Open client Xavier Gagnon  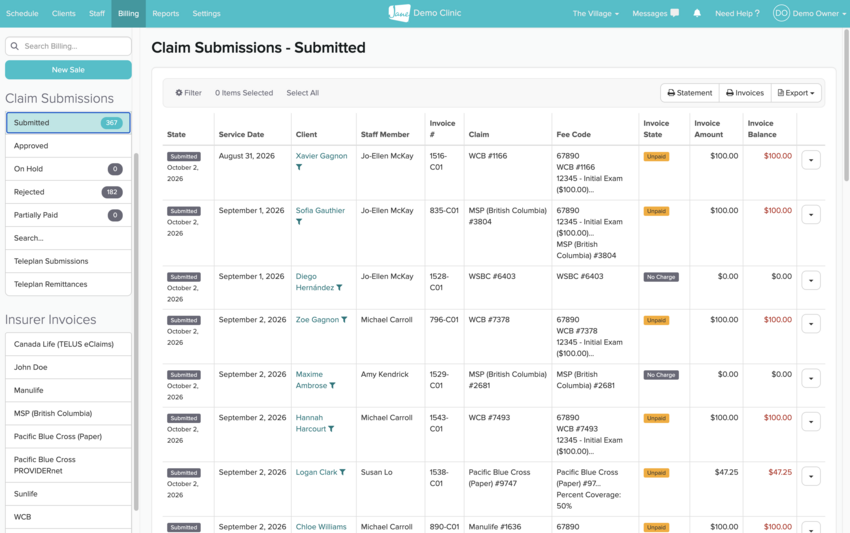click(x=321, y=156)
